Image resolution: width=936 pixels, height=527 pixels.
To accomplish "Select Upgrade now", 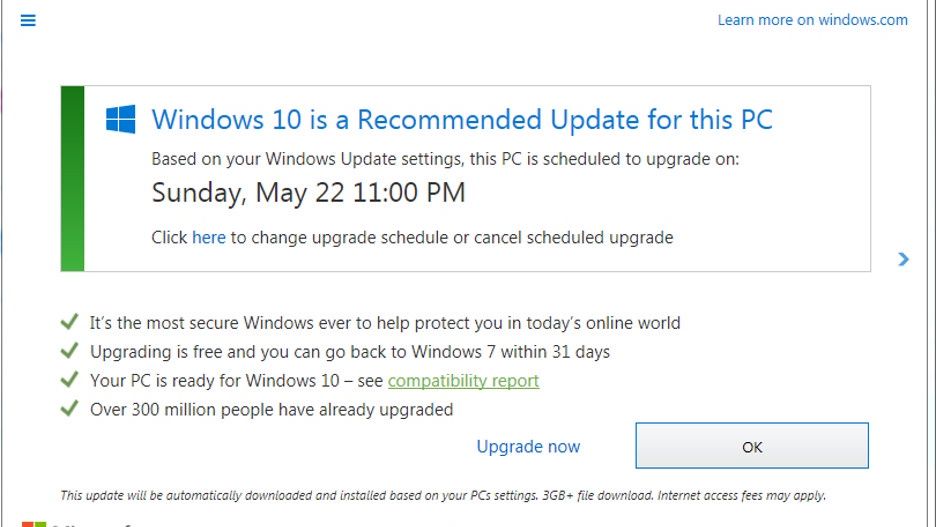I will click(x=528, y=446).
